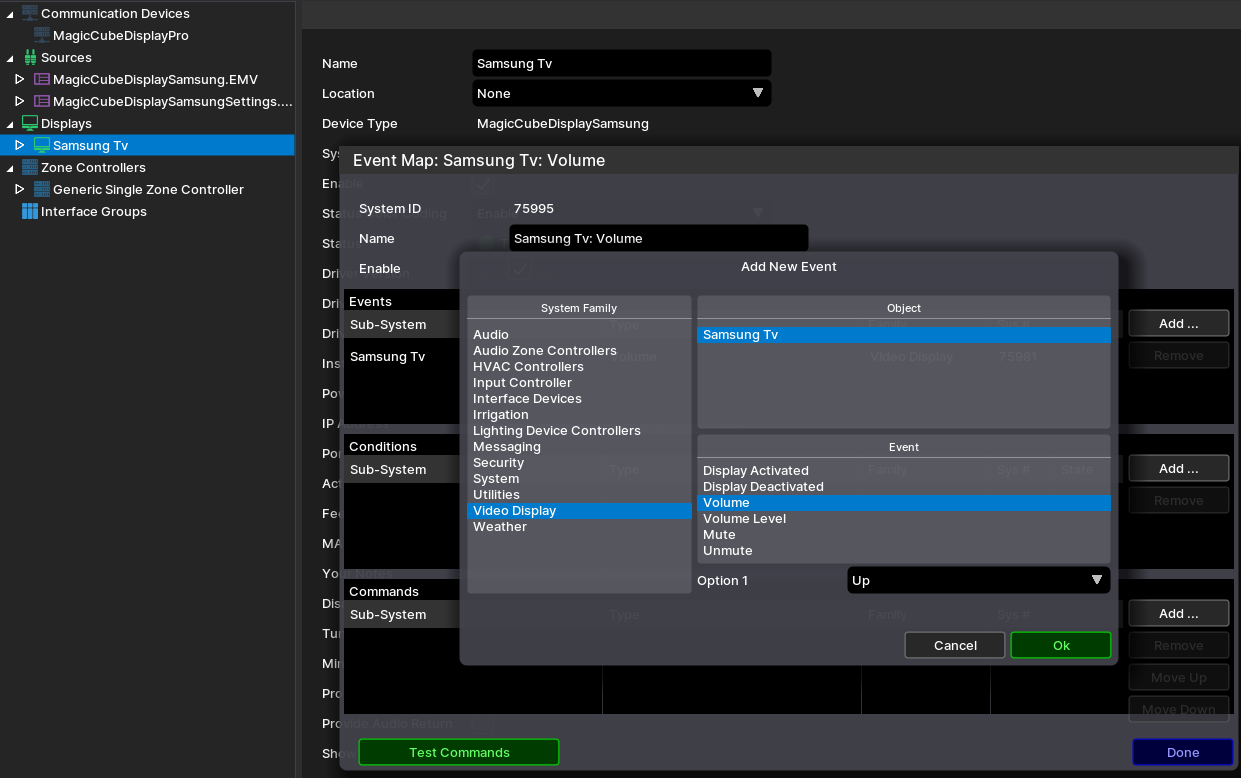The height and width of the screenshot is (778, 1241).
Task: Click the Zone Controllers icon
Action: point(29,167)
